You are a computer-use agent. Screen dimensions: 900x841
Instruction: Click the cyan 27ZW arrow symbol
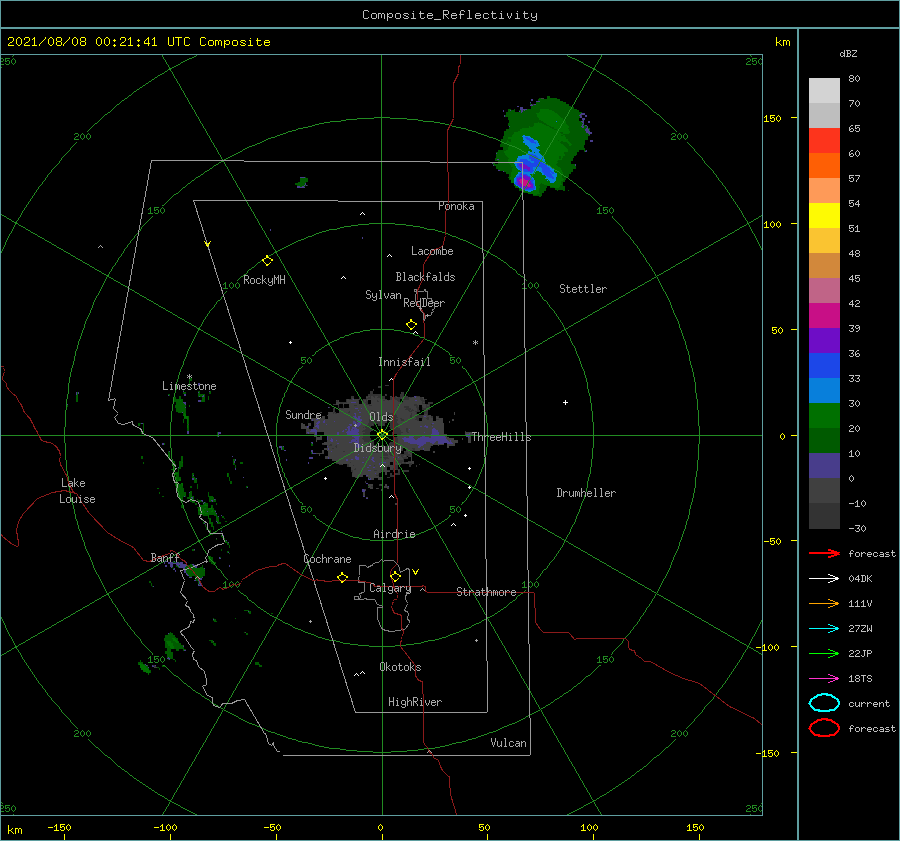pos(824,629)
